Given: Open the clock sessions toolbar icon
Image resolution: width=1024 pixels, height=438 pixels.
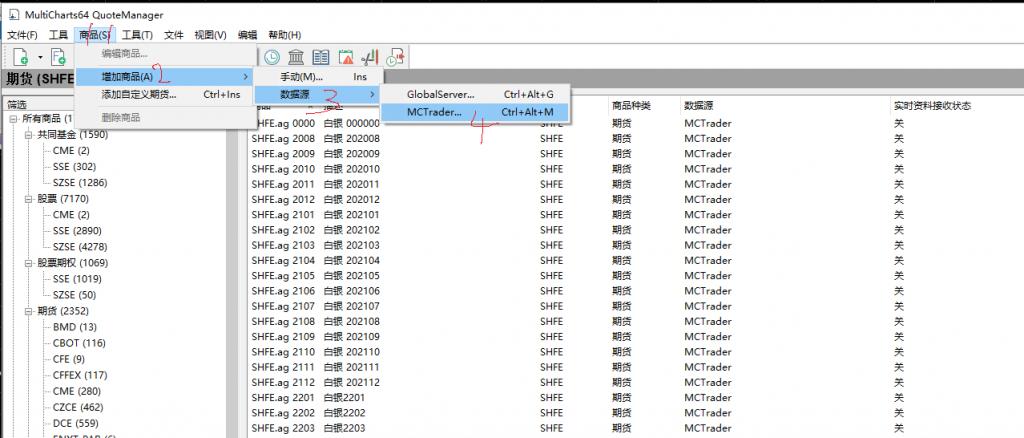Looking at the screenshot, I should tap(271, 57).
